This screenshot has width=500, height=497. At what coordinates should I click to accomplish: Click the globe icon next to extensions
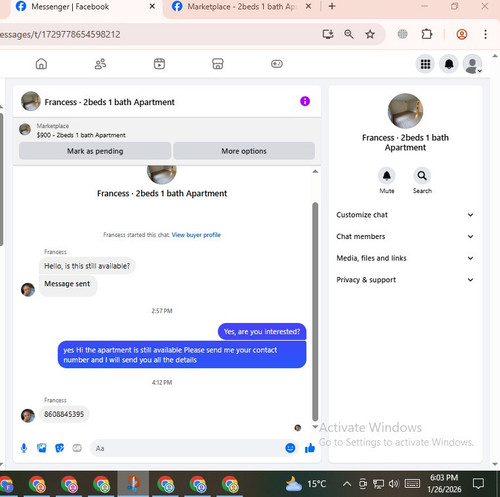pyautogui.click(x=402, y=34)
